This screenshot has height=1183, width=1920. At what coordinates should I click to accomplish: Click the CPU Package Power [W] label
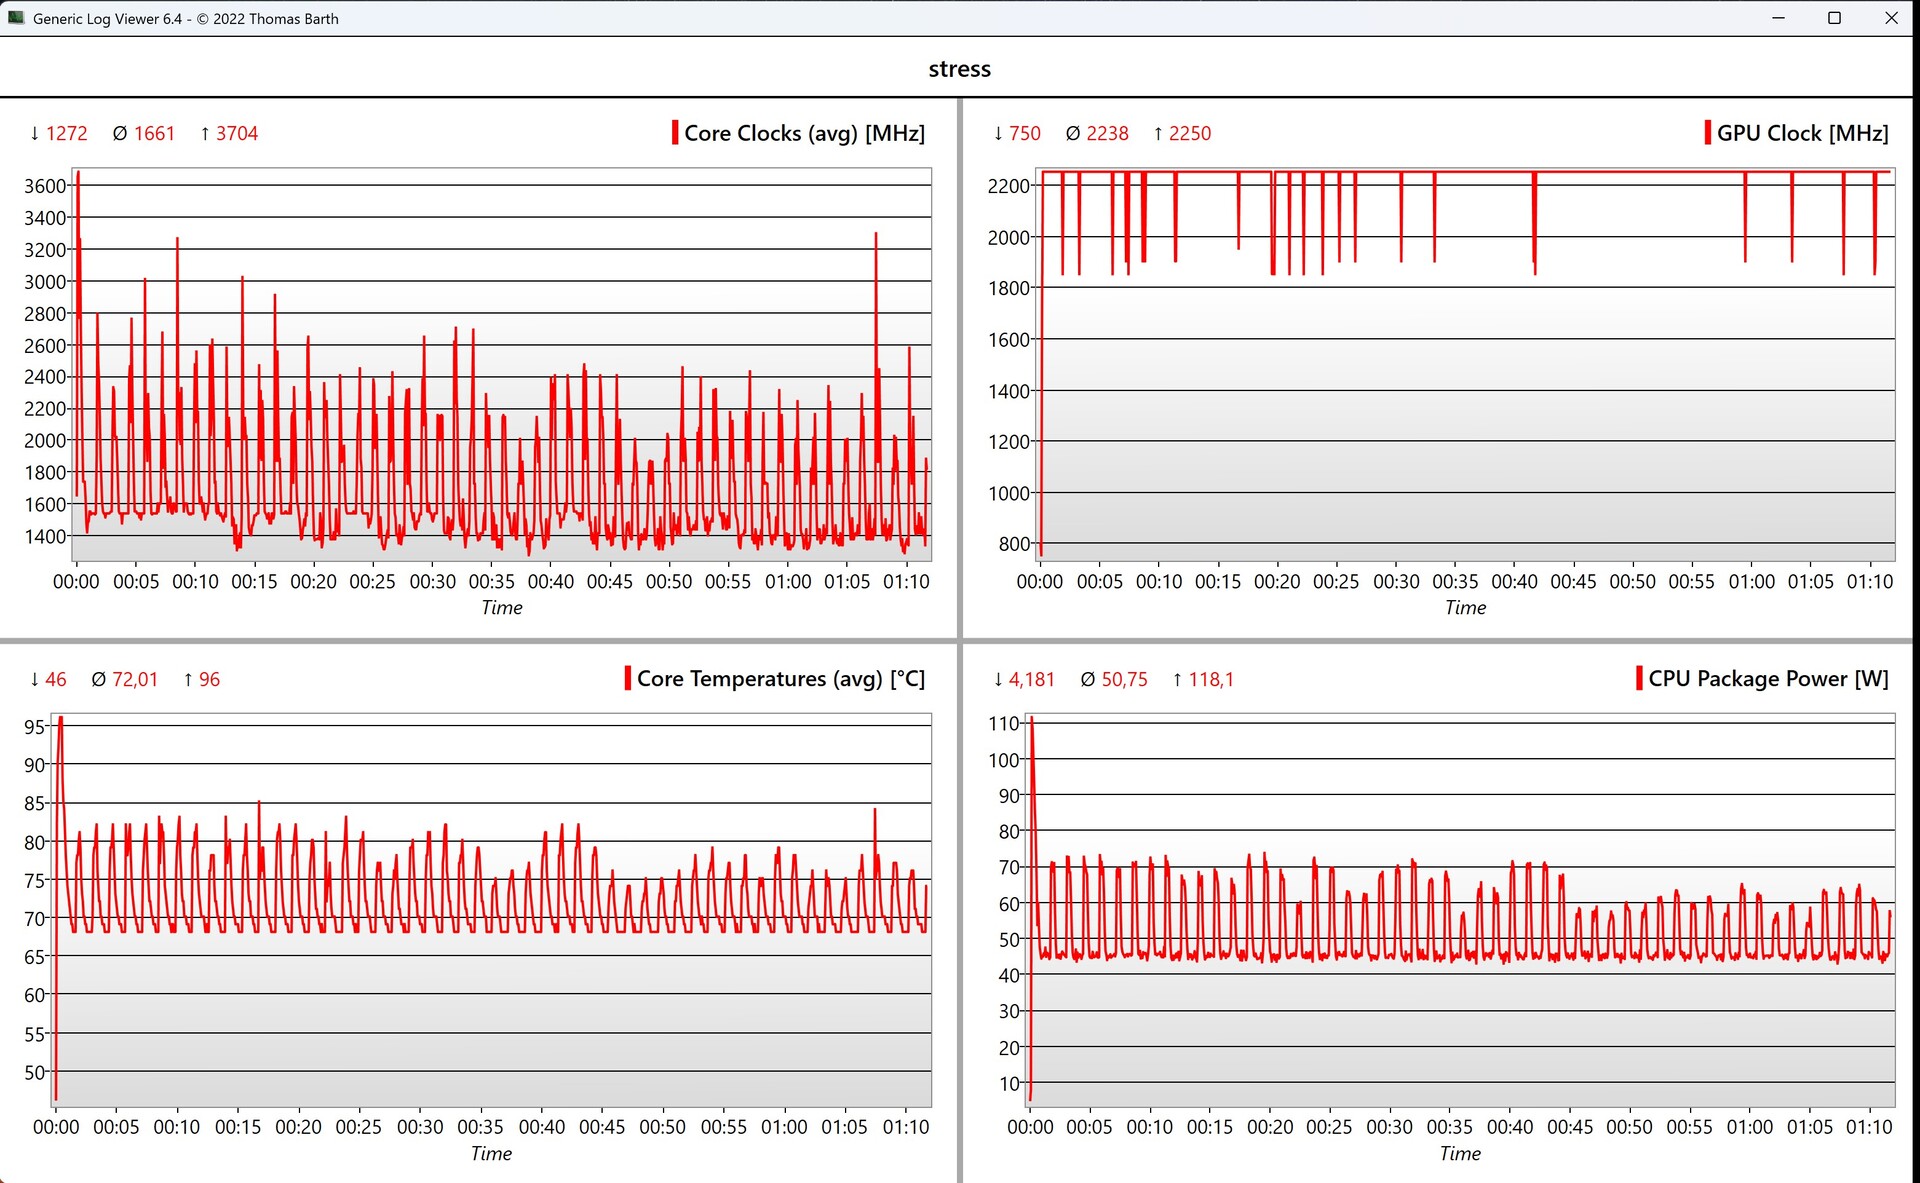[x=1768, y=679]
